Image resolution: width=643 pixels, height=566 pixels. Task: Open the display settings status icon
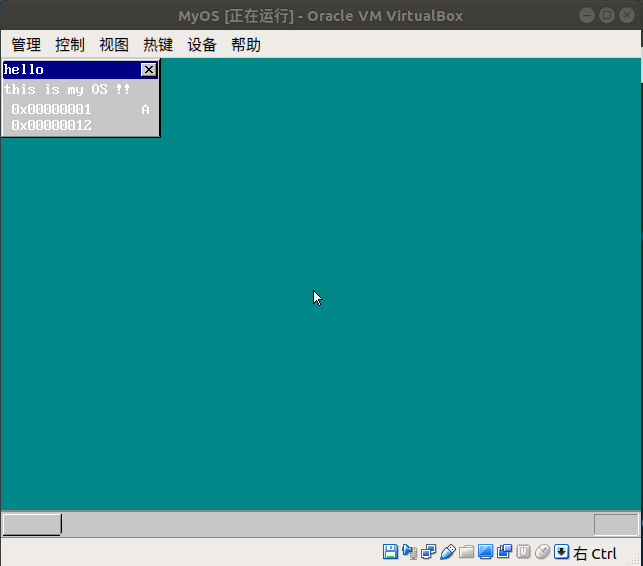pyautogui.click(x=486, y=552)
